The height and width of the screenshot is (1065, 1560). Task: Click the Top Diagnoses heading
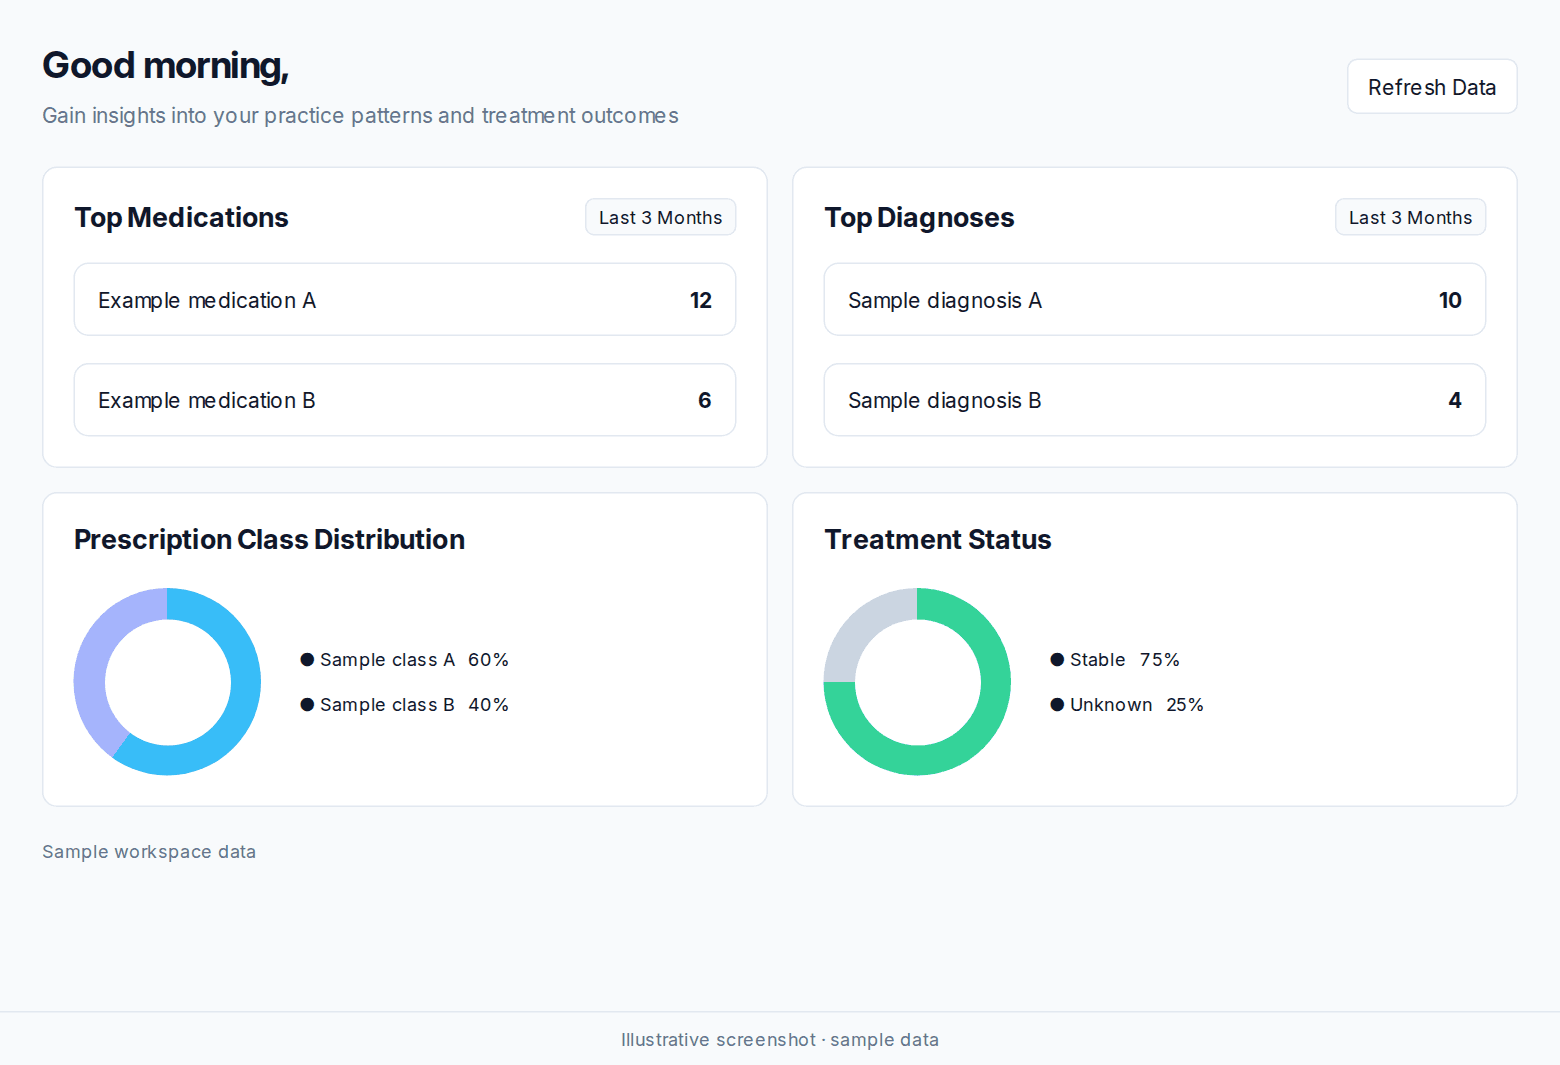tap(919, 218)
